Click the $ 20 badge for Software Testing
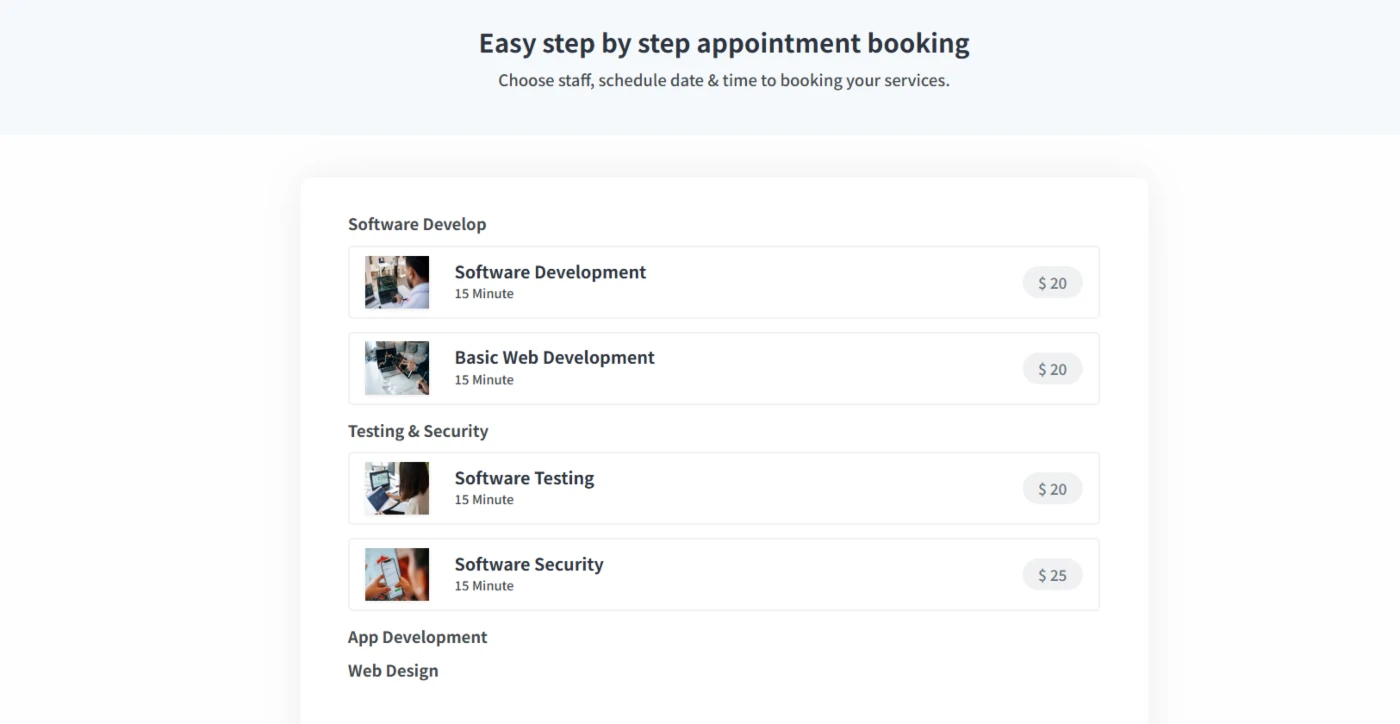Screen dimensions: 1400x724 [x=1052, y=489]
